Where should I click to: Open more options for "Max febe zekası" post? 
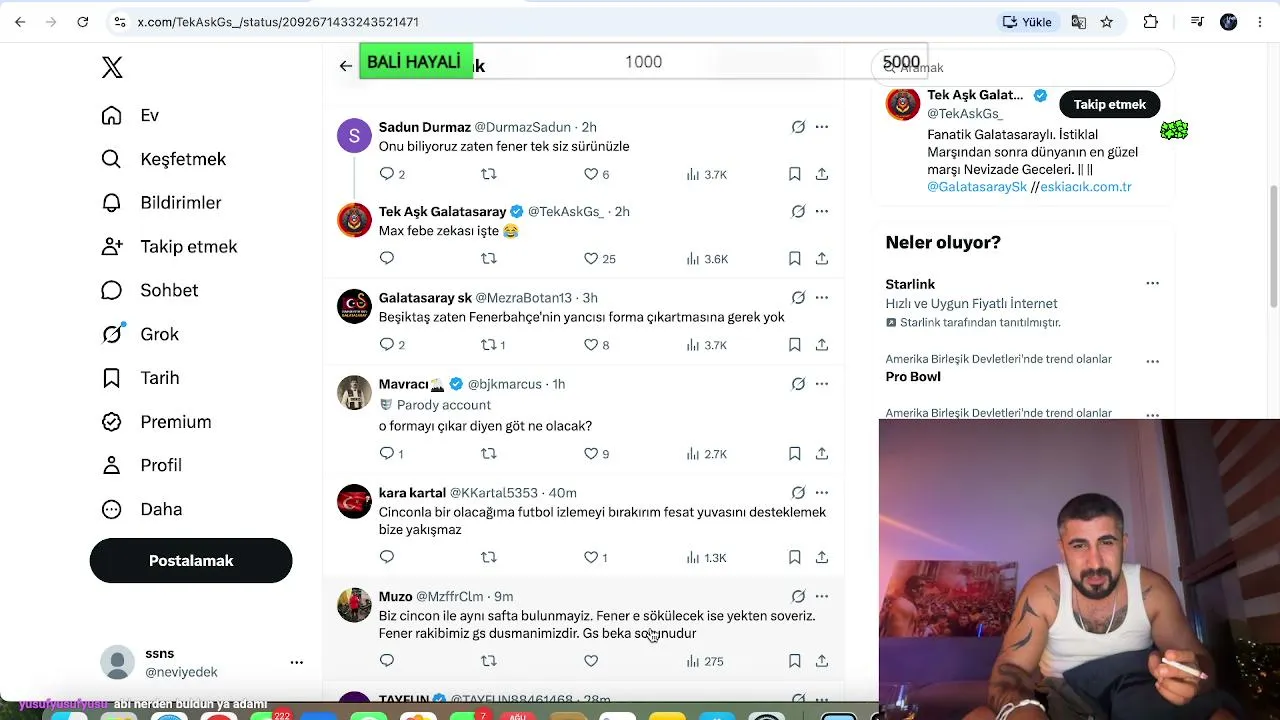(822, 211)
